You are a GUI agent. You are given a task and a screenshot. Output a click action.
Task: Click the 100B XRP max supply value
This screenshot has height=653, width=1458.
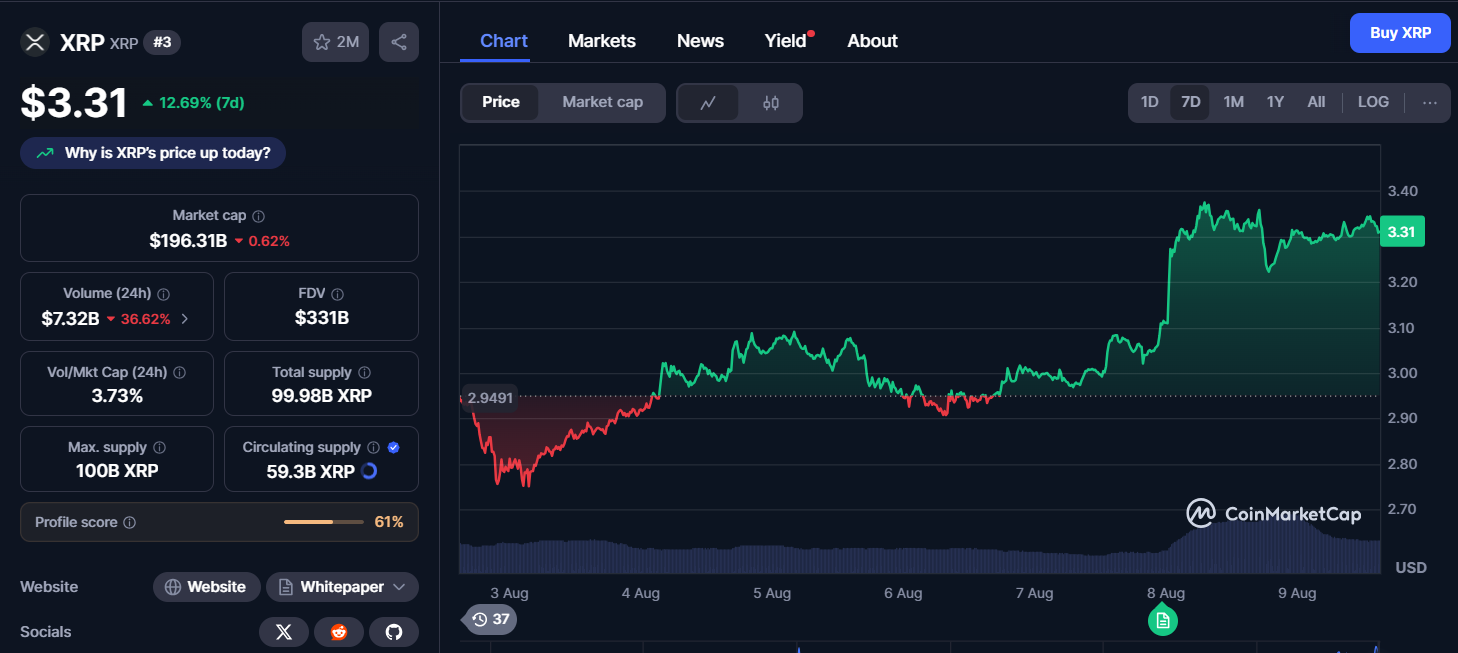point(117,471)
